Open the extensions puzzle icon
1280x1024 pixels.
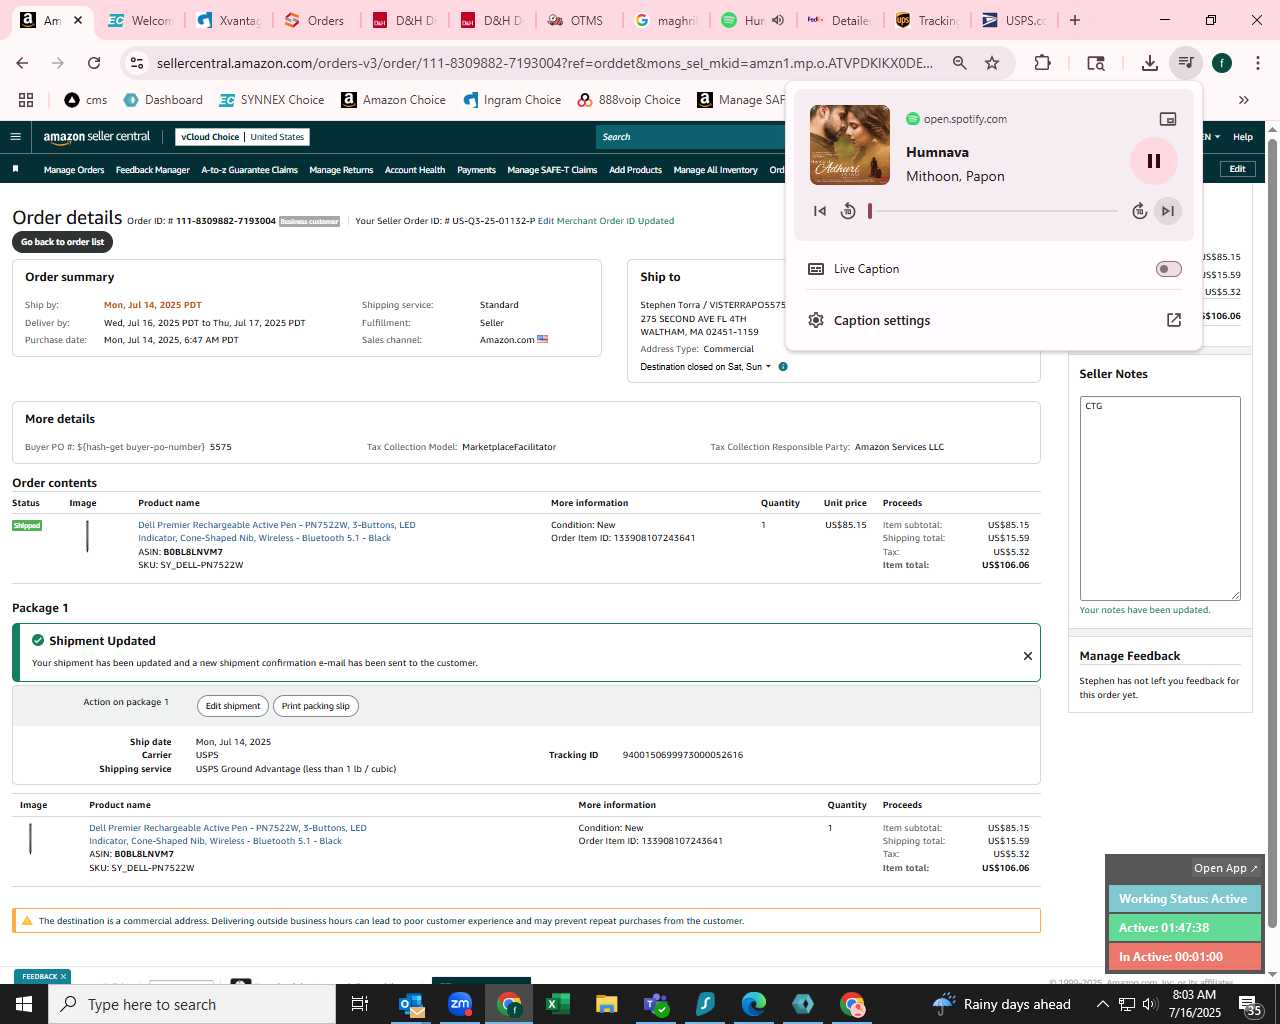tap(1042, 63)
